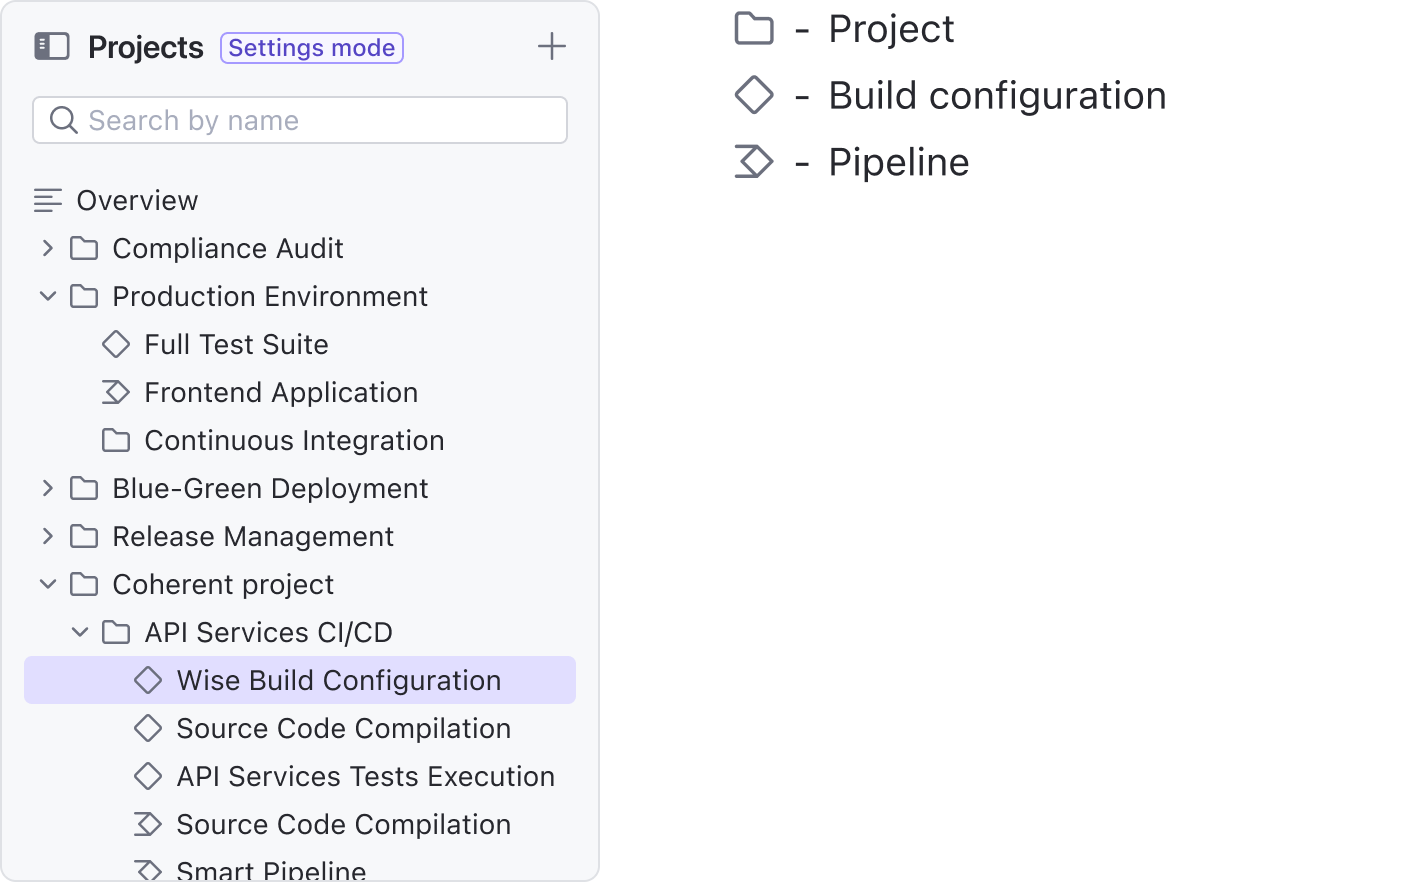Collapse the Projects sidebar panel icon
The image size is (1412, 882).
pyautogui.click(x=52, y=46)
